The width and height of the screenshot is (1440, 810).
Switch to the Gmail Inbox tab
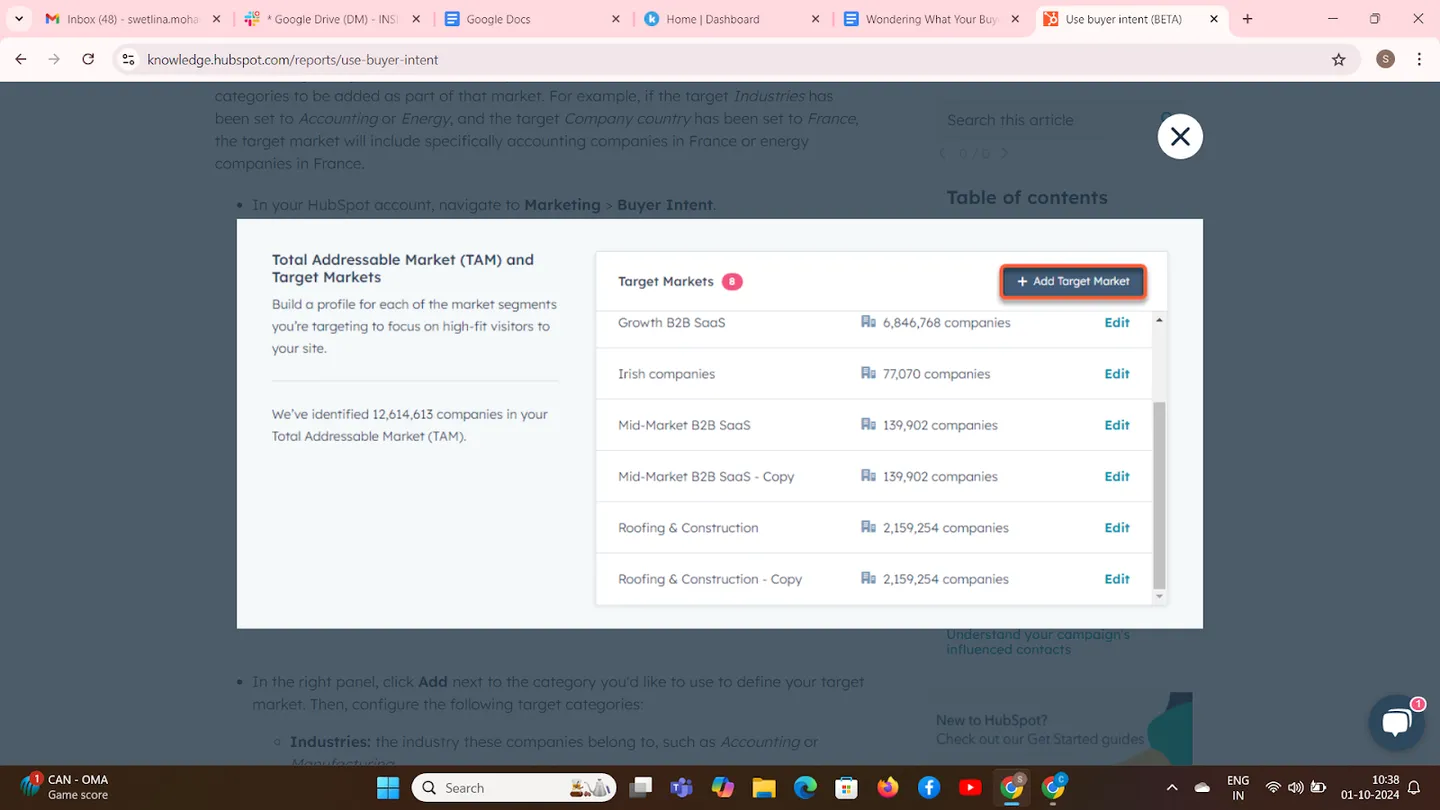[132, 19]
